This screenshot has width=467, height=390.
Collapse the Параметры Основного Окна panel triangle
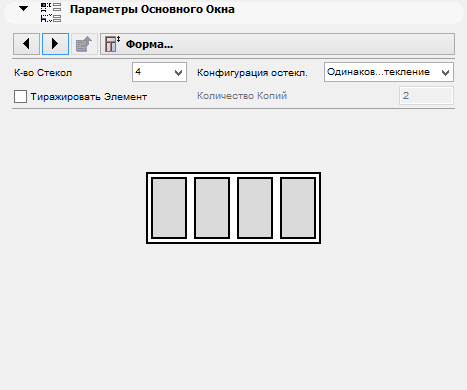pos(23,9)
